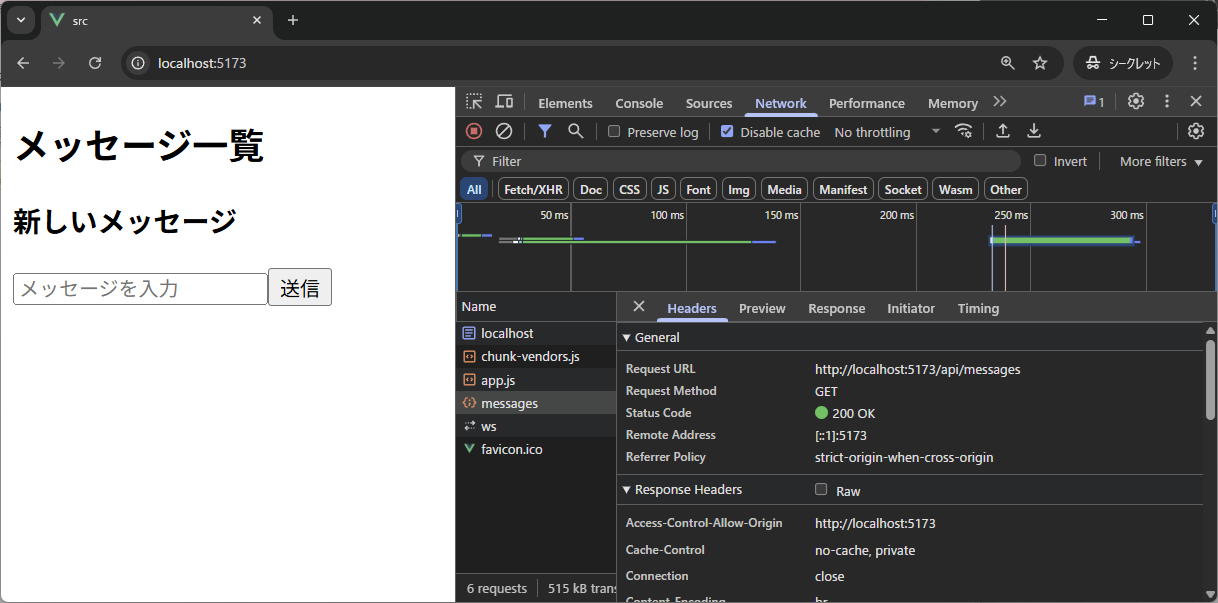Show more DevTools tabs chevron

pos(999,102)
